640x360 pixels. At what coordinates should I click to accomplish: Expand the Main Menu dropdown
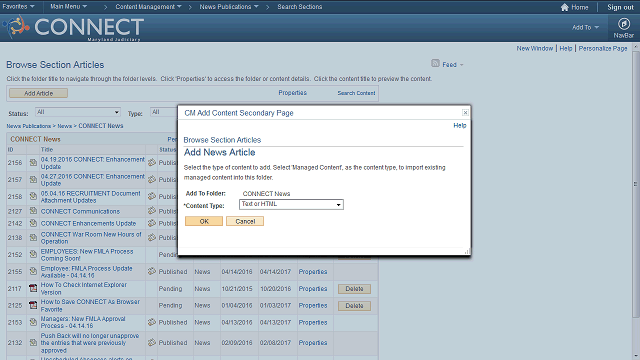click(68, 7)
